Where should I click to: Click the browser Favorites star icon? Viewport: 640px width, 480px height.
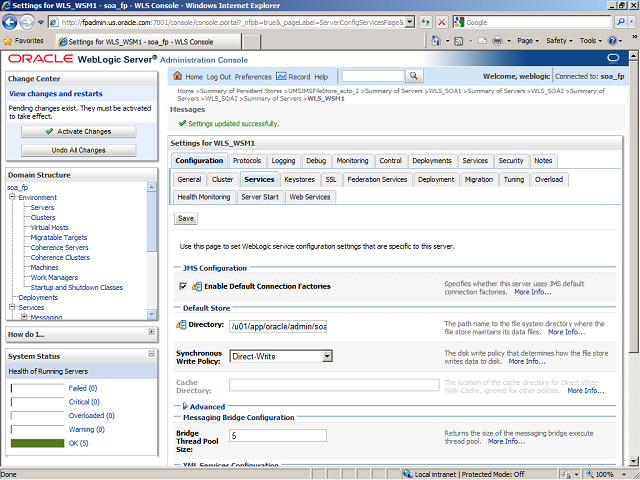tap(8, 41)
